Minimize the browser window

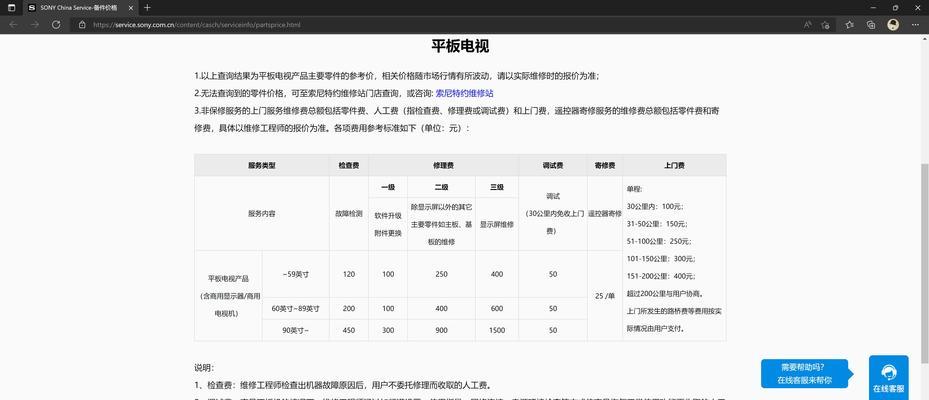[x=874, y=8]
